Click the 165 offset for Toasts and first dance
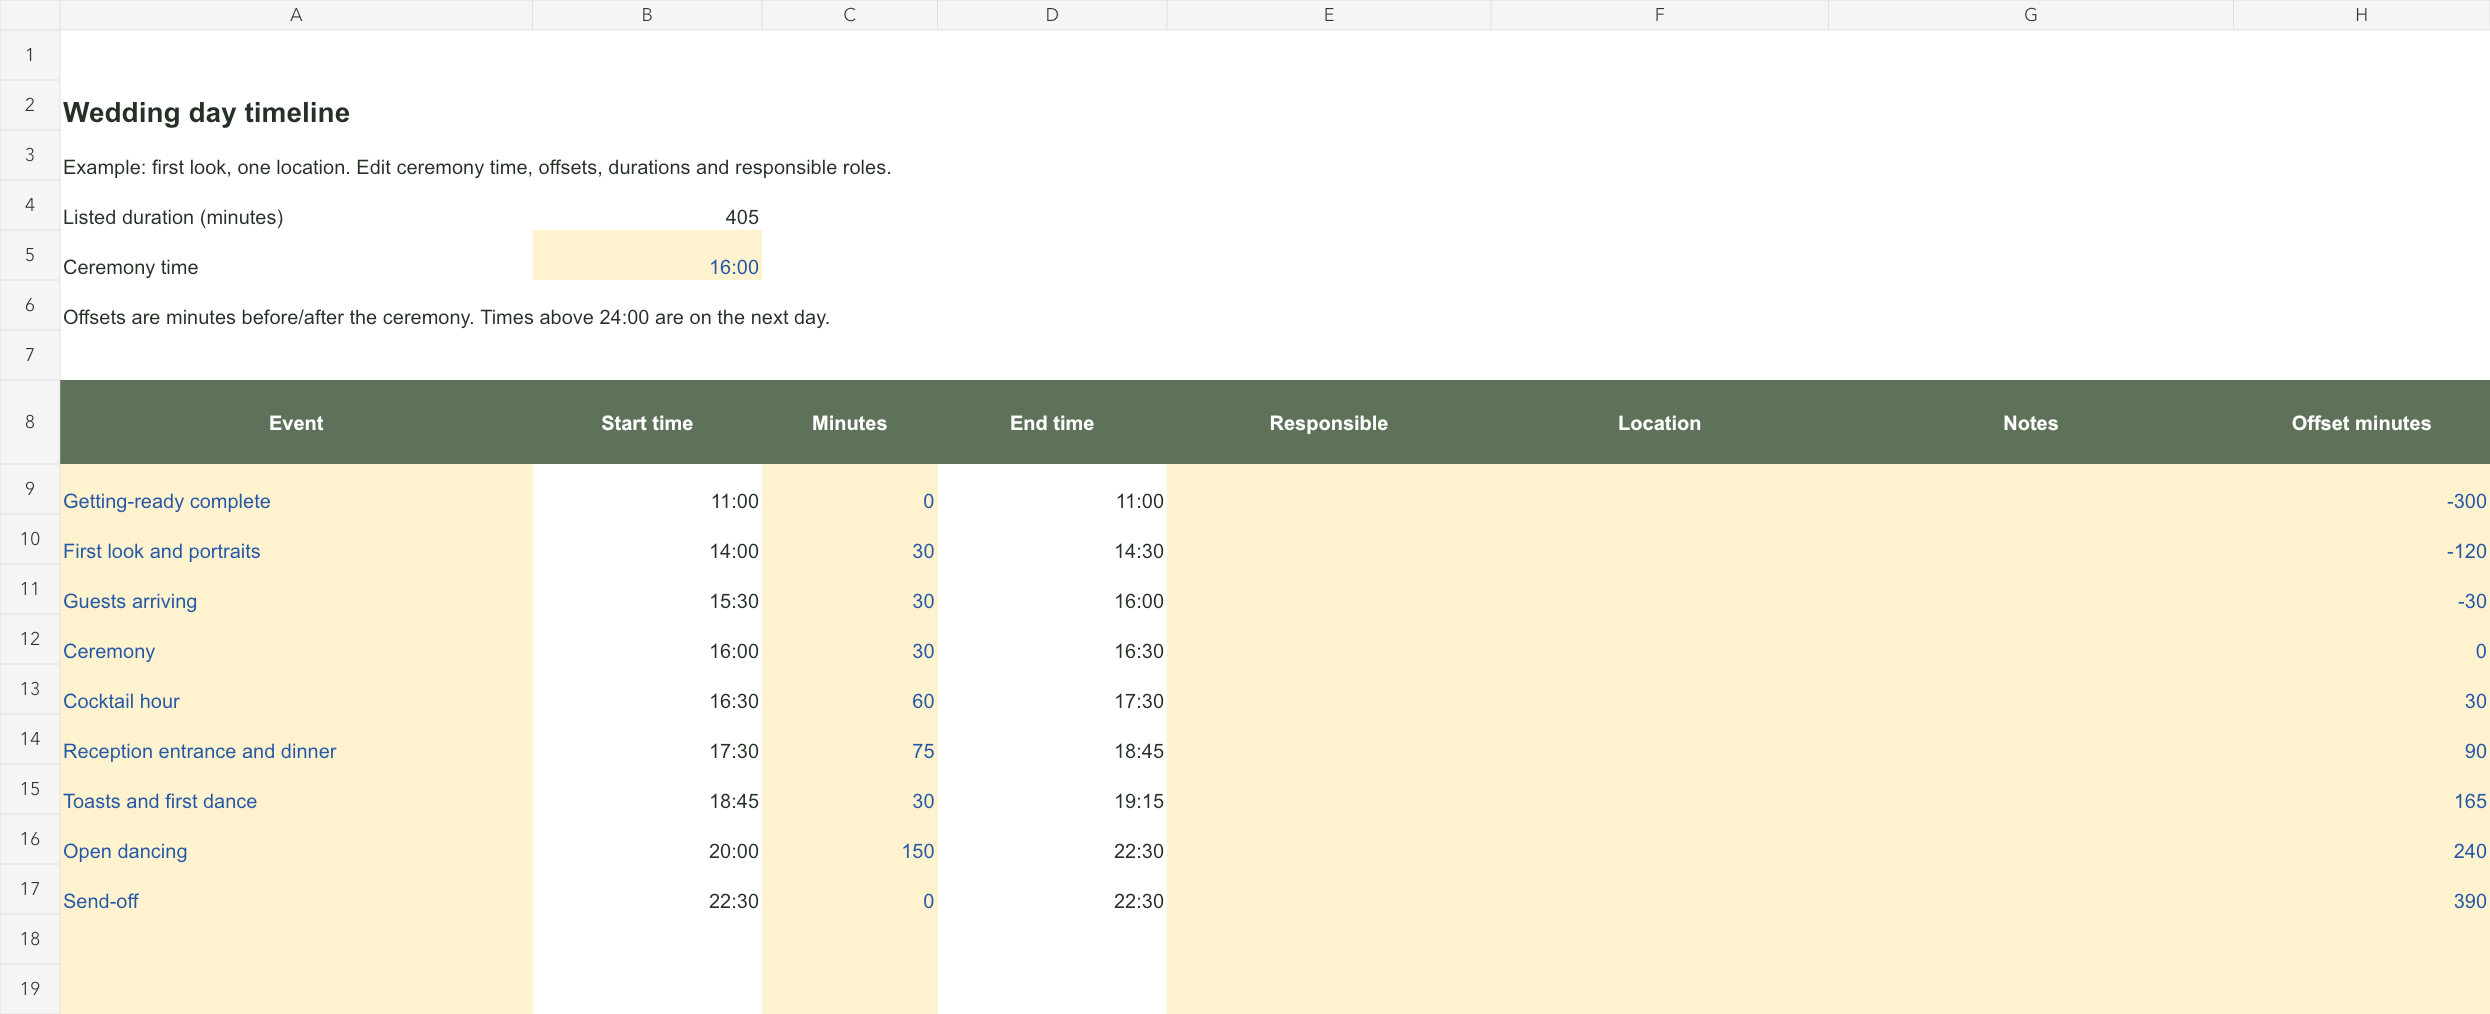The image size is (2490, 1014). (x=2361, y=789)
